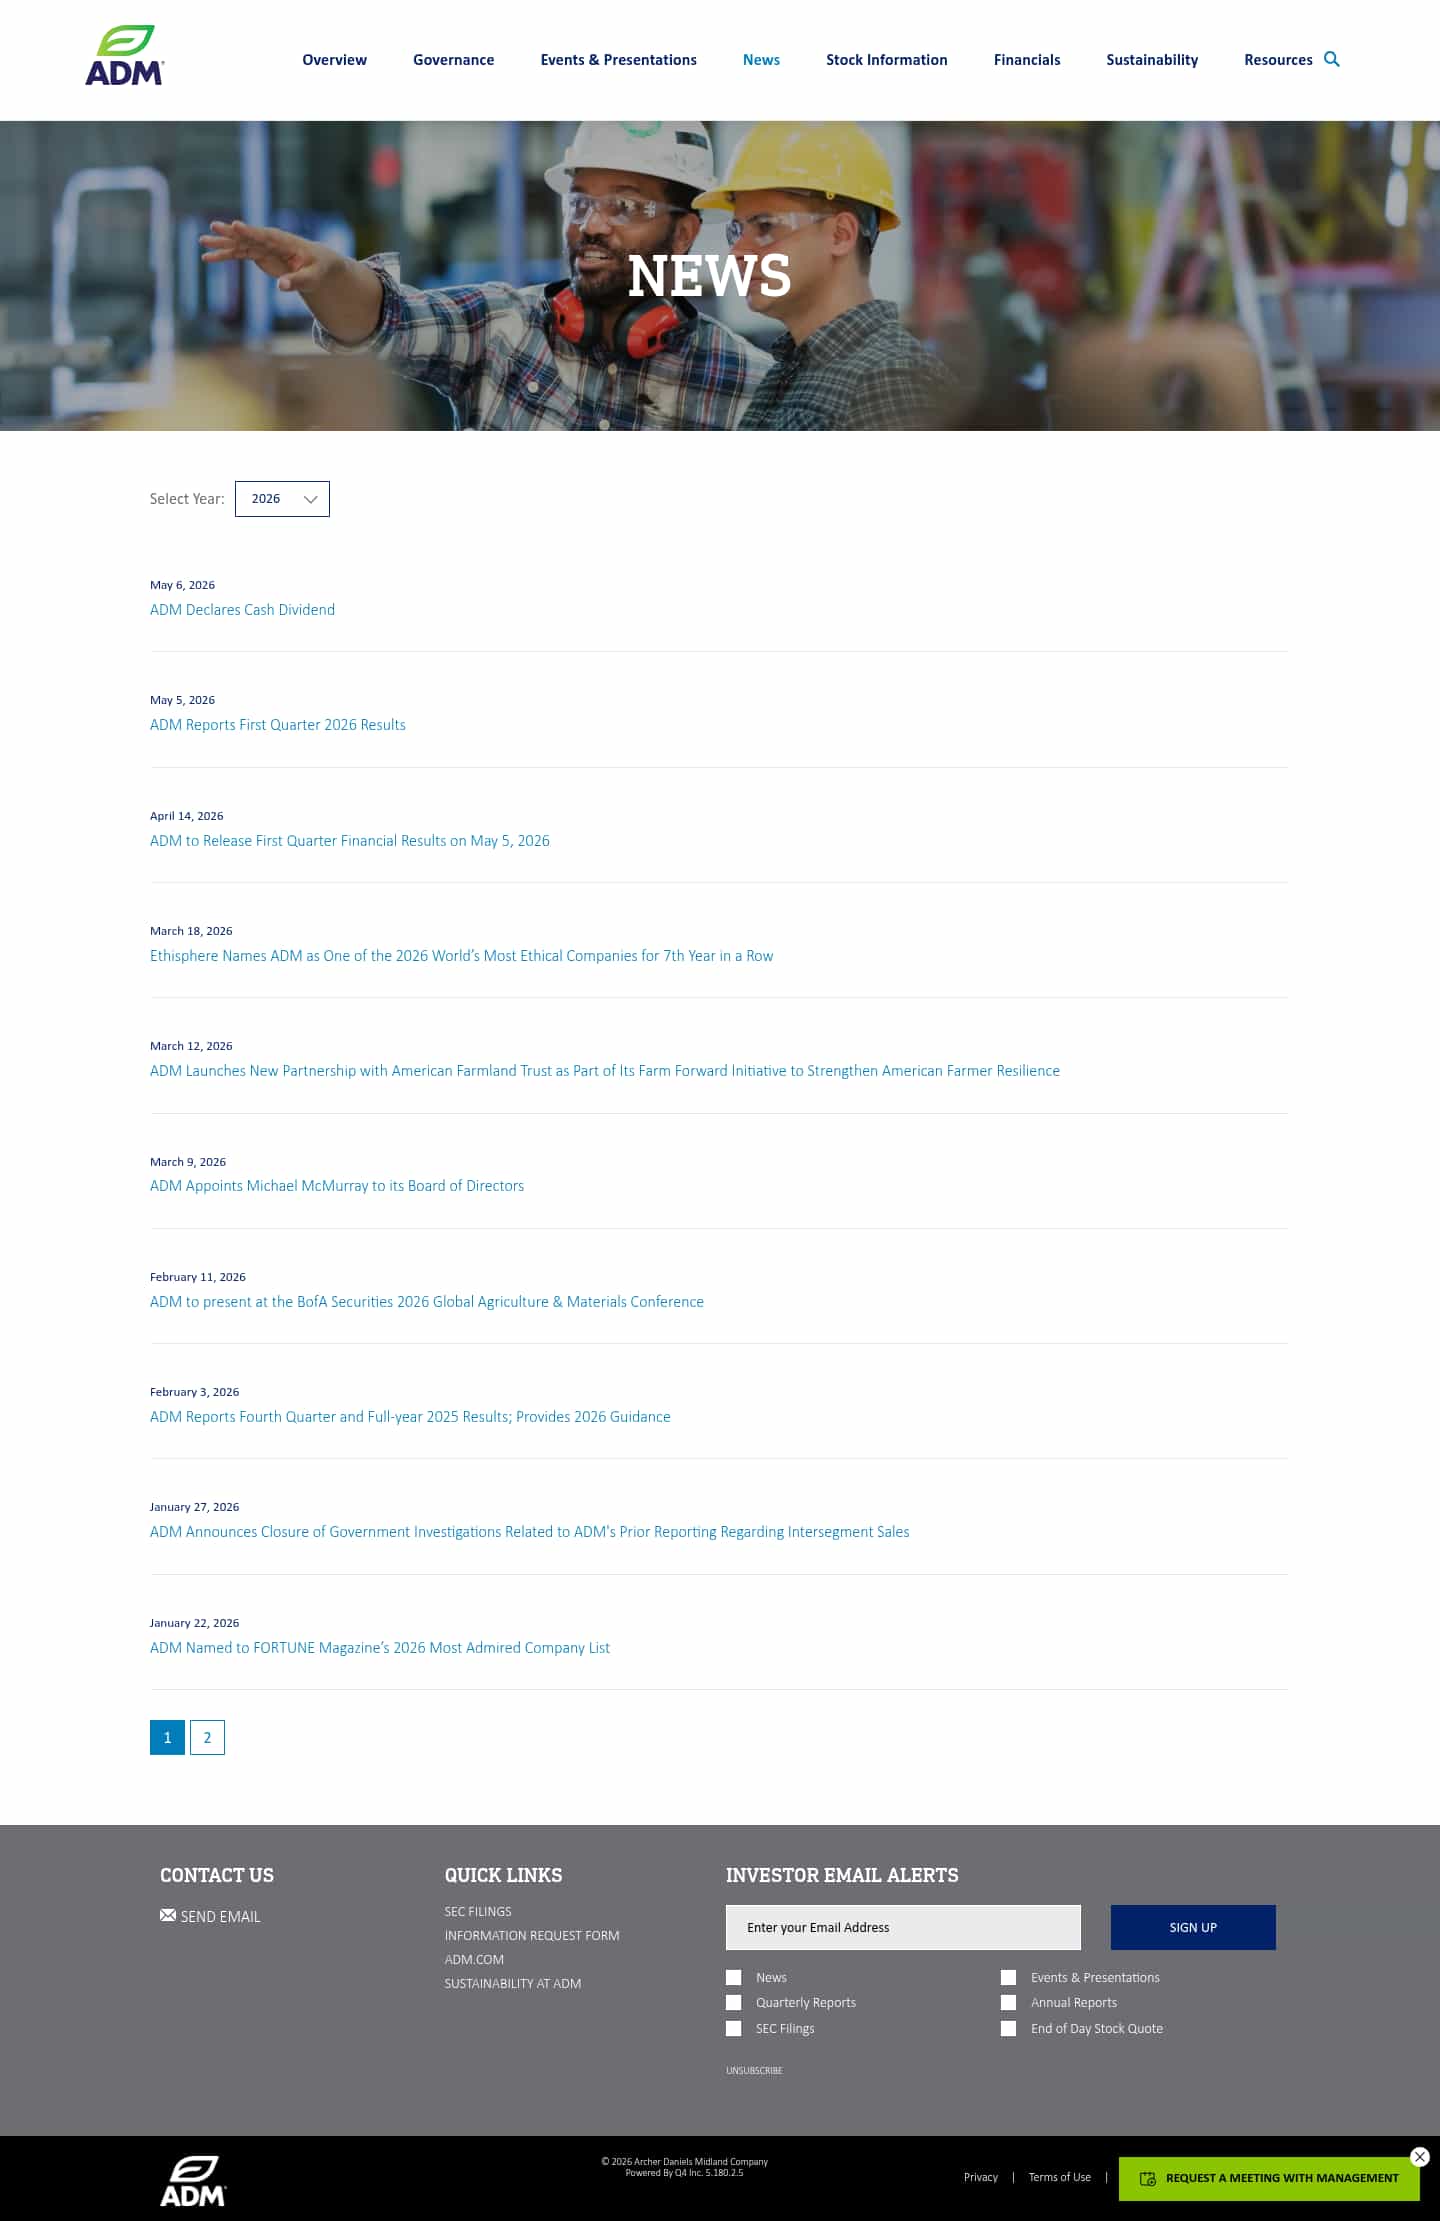The width and height of the screenshot is (1440, 2221).
Task: Open the Government Investigations closure article
Action: 530,1532
